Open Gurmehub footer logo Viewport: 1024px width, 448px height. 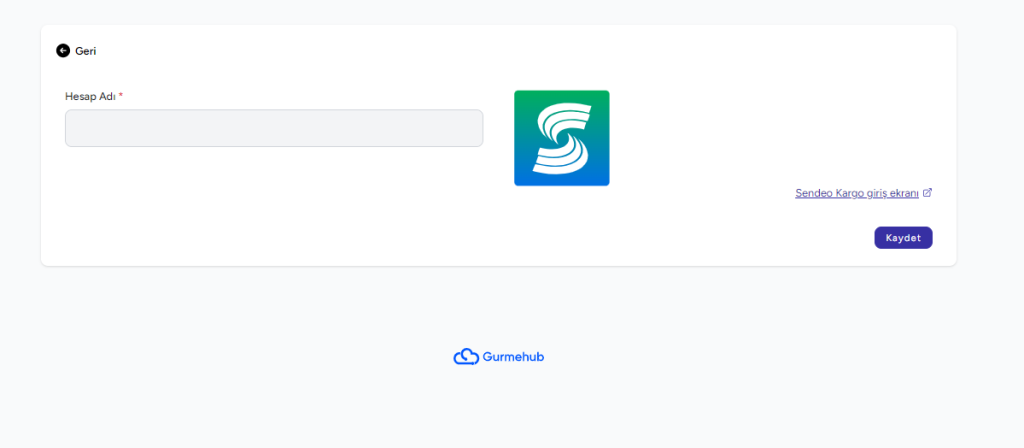(499, 357)
